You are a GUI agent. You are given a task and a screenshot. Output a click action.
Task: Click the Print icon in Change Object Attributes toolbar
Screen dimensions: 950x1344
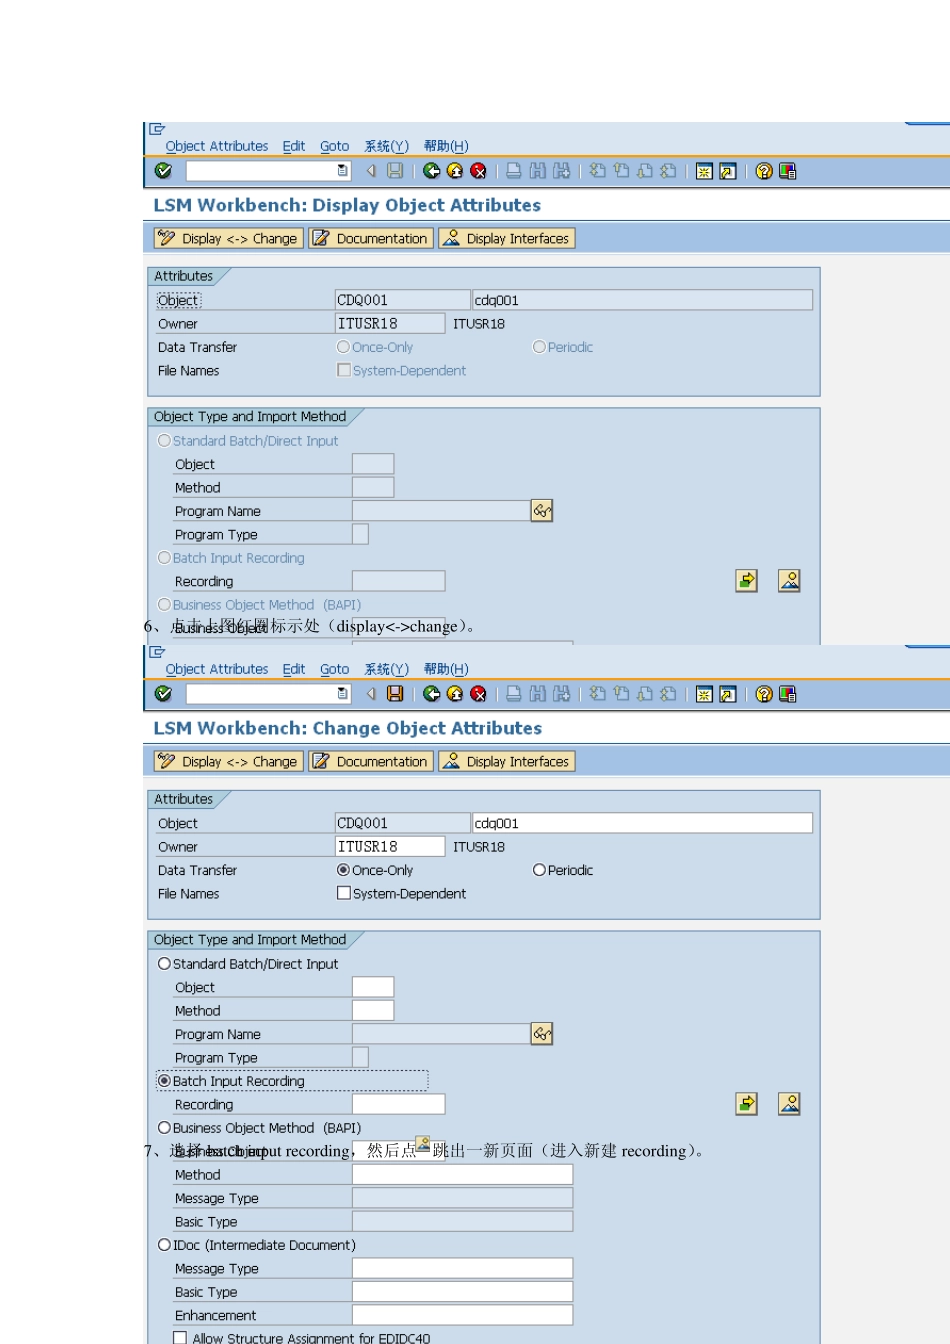pos(513,694)
